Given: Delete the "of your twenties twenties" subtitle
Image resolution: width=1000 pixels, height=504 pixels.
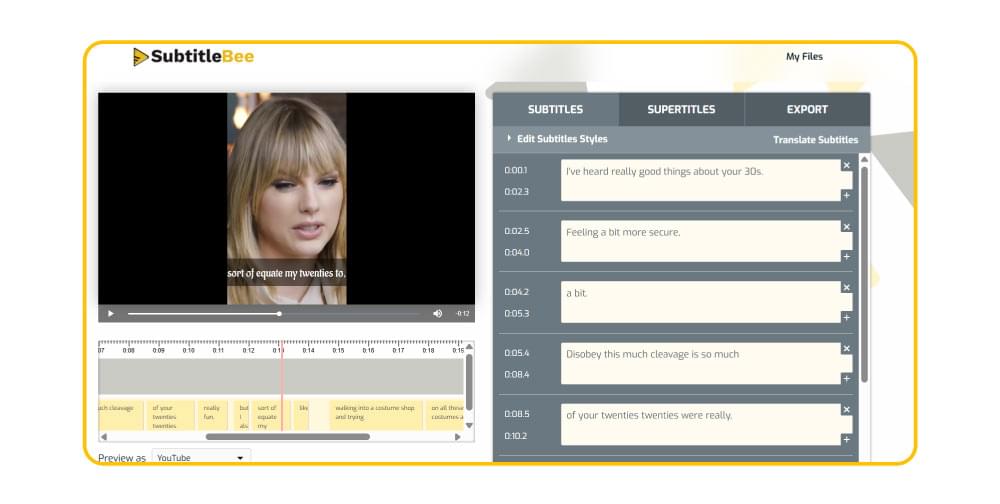Looking at the screenshot, I should tap(846, 410).
